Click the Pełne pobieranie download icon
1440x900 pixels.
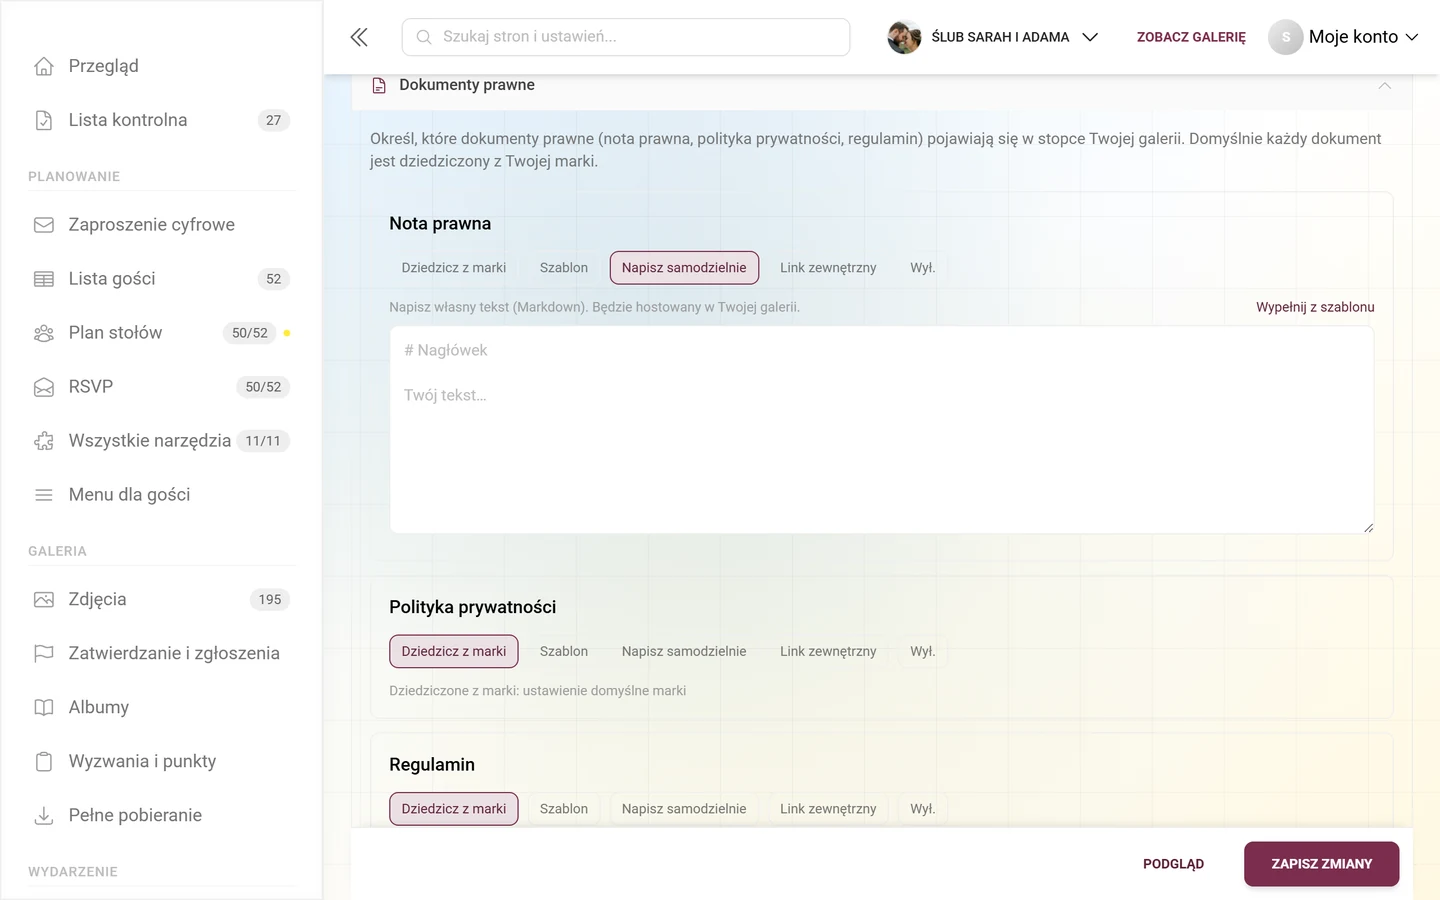[44, 816]
